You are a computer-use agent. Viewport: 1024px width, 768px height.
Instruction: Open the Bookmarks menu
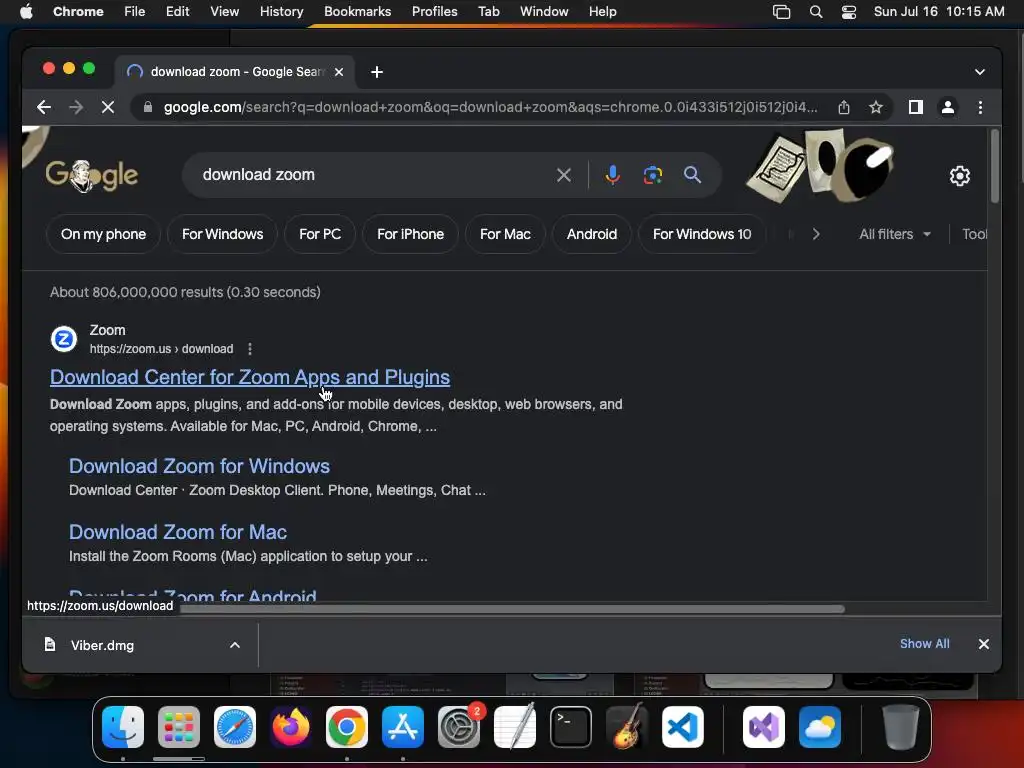357,12
